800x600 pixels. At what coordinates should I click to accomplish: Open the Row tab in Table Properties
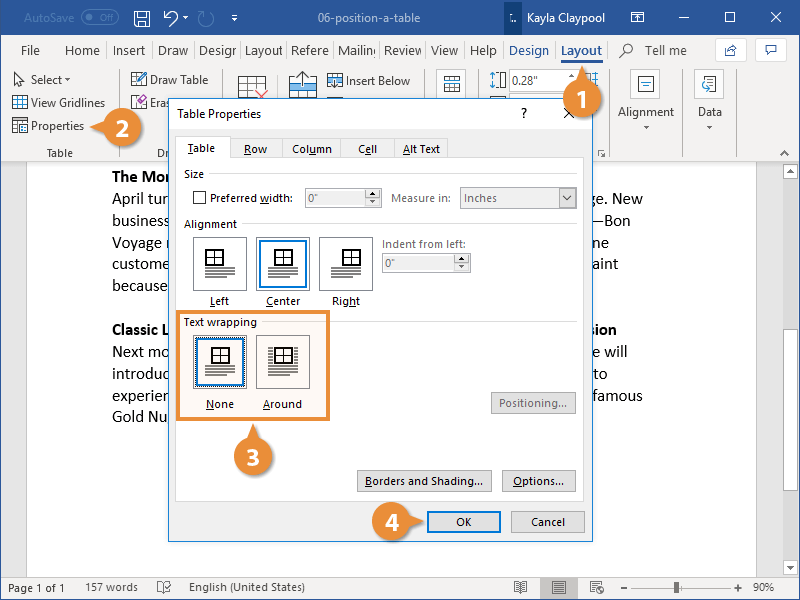[255, 147]
